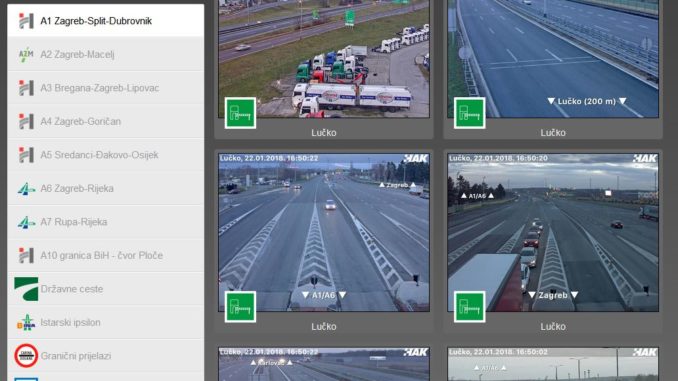Click toll icon on Lučko (200 m) camera
Image resolution: width=678 pixels, height=381 pixels.
(470, 113)
